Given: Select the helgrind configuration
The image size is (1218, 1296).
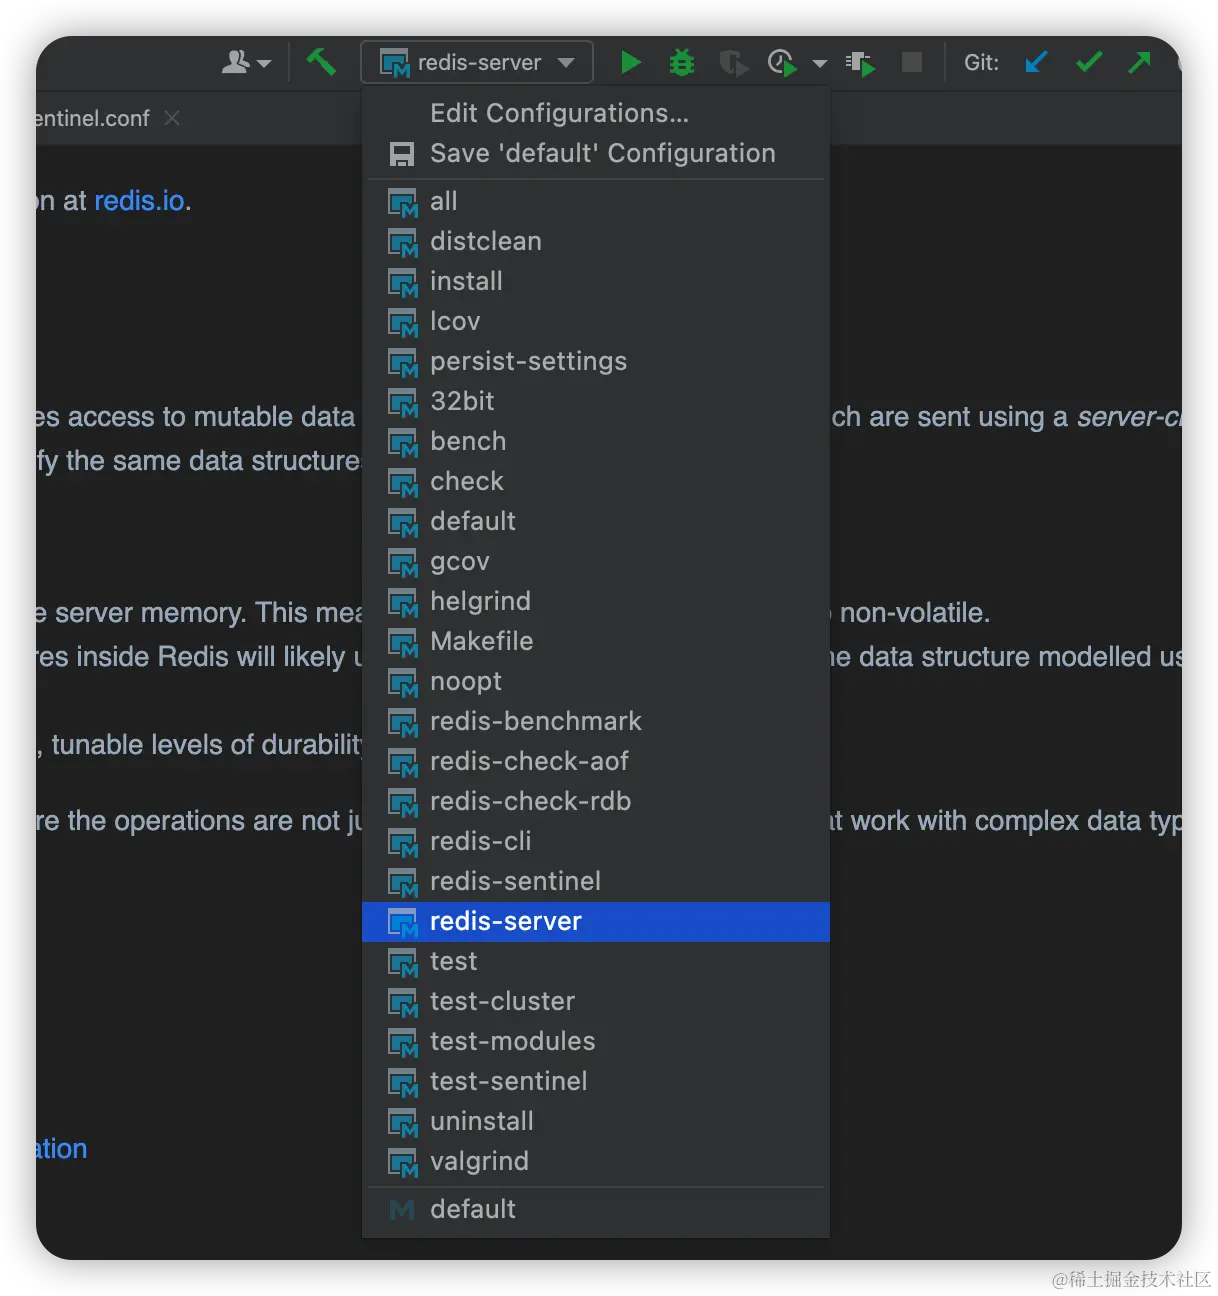Looking at the screenshot, I should (596, 601).
